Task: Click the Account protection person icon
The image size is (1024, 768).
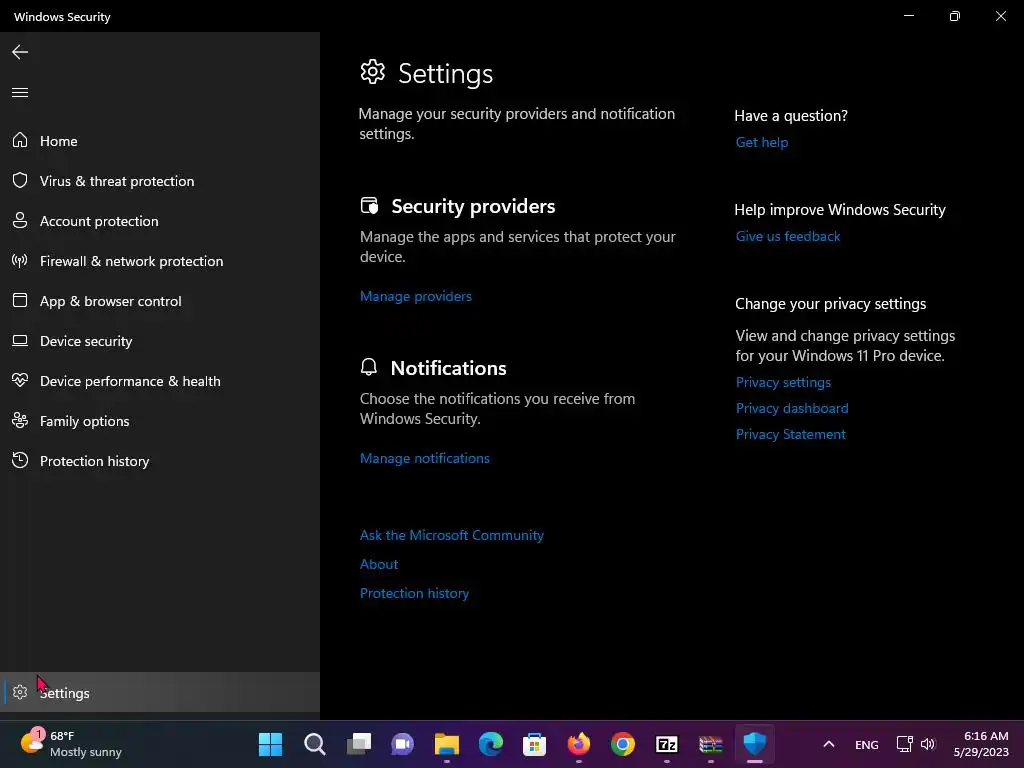Action: (x=20, y=220)
